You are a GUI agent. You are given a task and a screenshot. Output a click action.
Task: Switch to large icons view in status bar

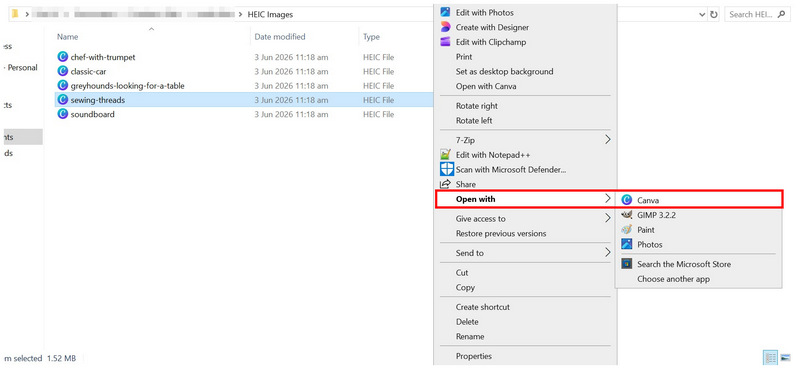785,357
